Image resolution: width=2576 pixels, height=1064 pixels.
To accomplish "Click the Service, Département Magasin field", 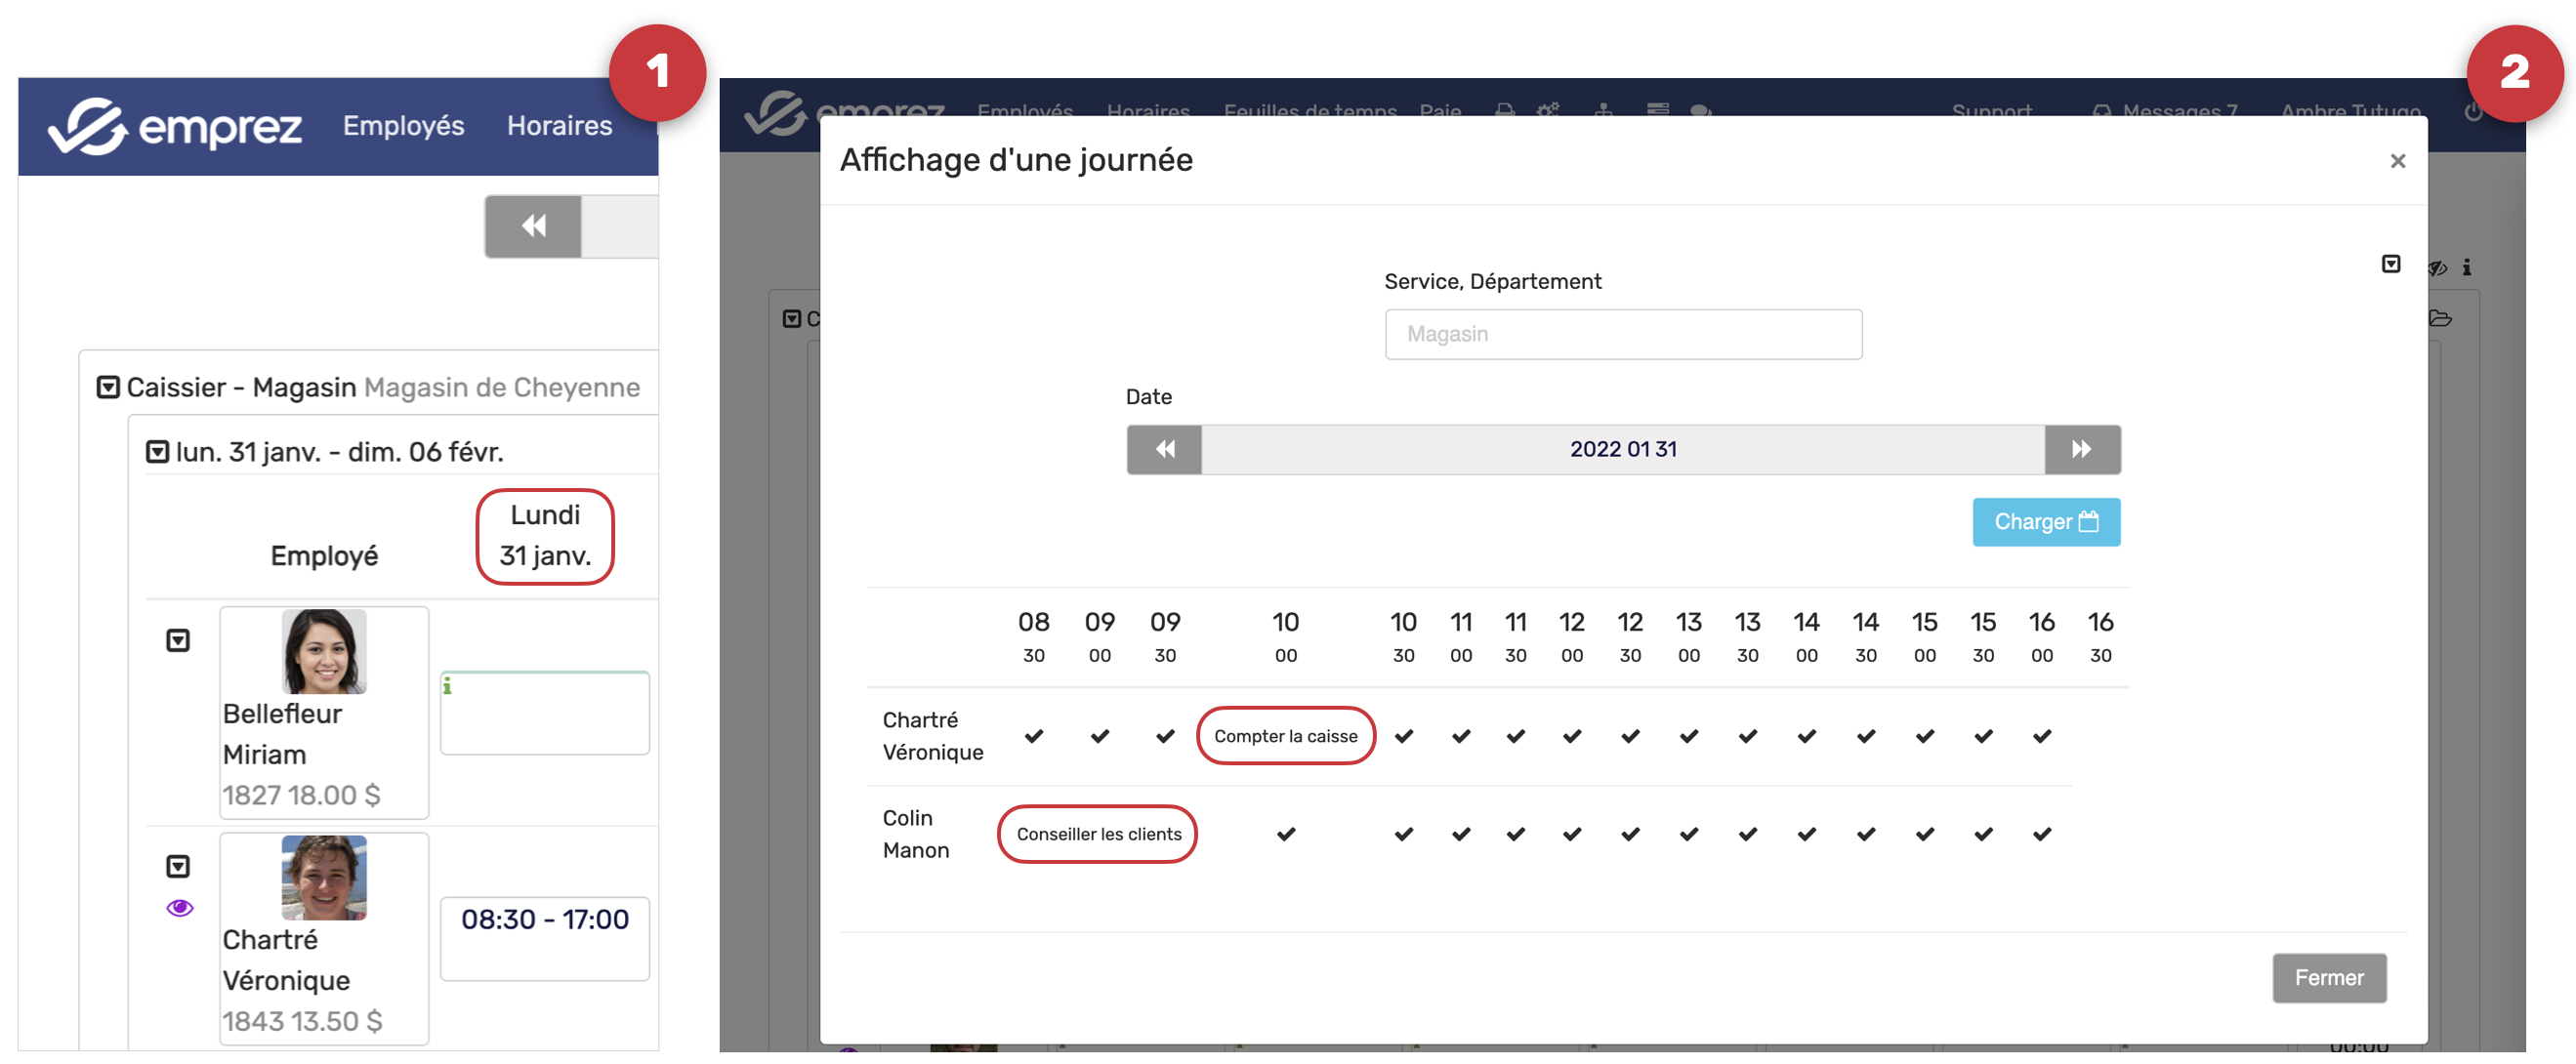I will [x=1622, y=335].
